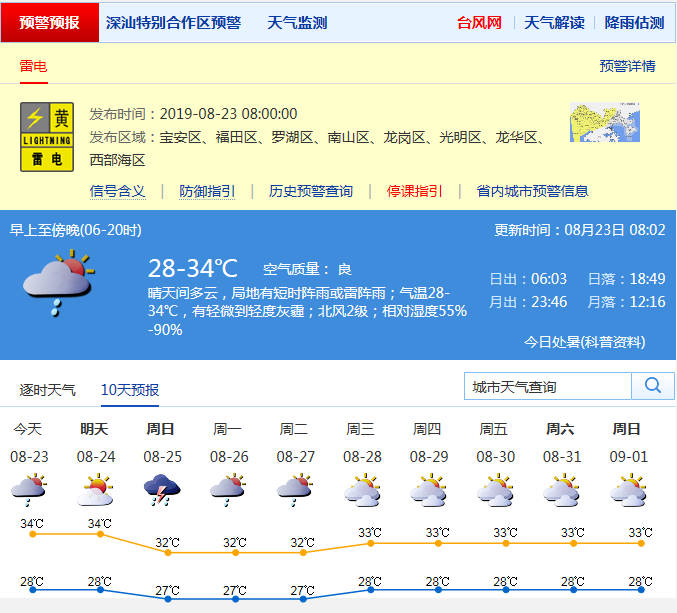Click the 34℃ high temperature point for today
This screenshot has width=677, height=613.
[33, 534]
